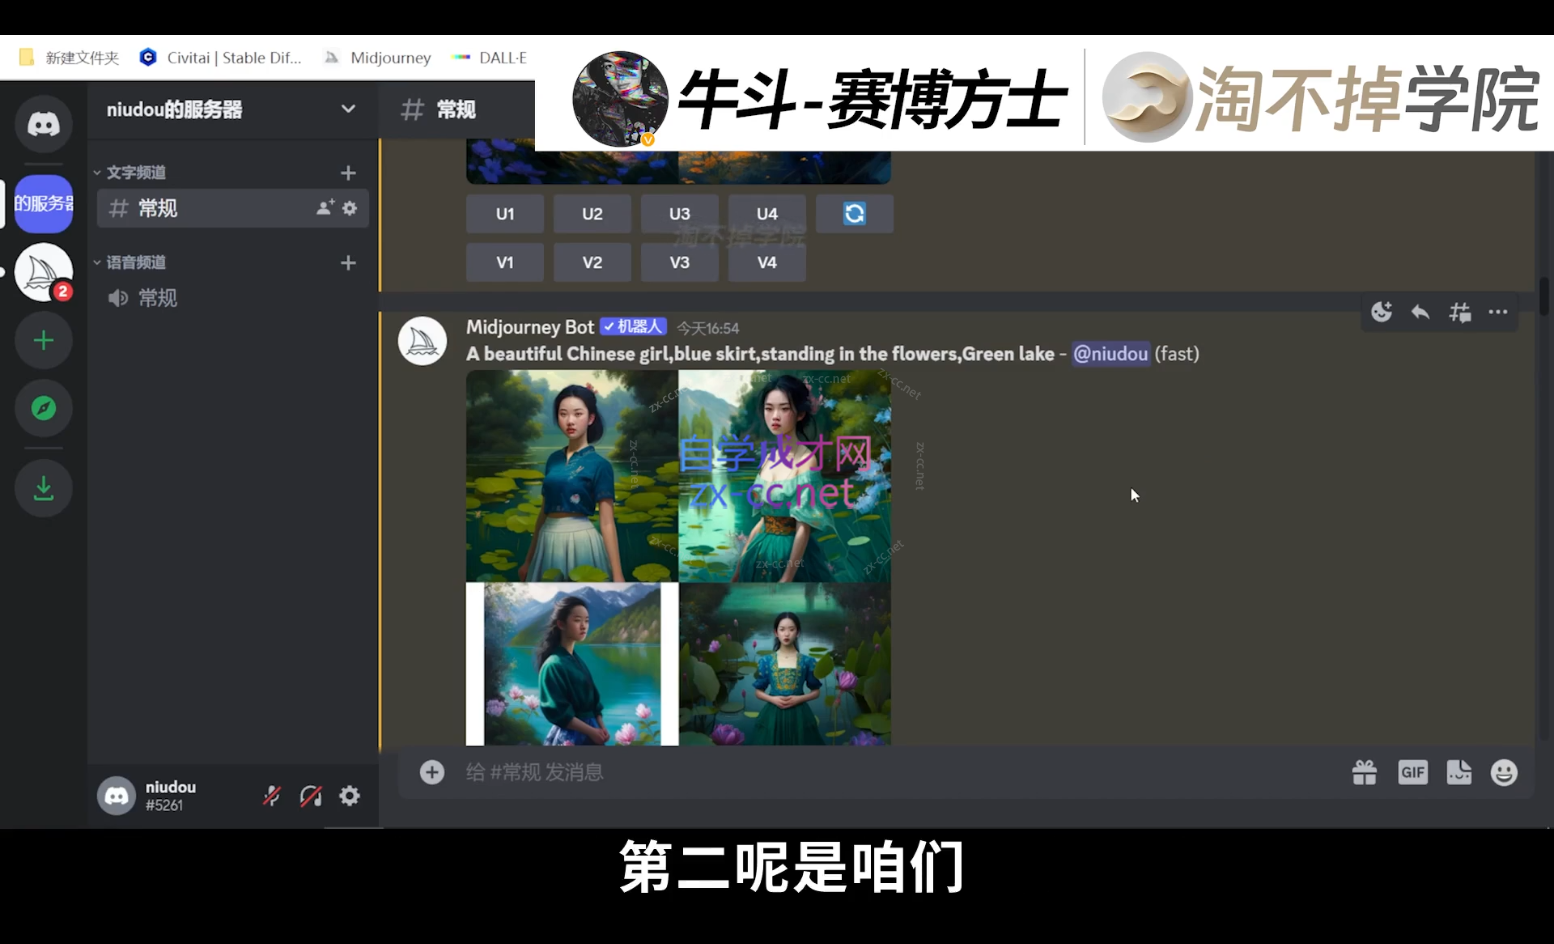
Task: Join the 常规 voice channel
Action: [158, 298]
